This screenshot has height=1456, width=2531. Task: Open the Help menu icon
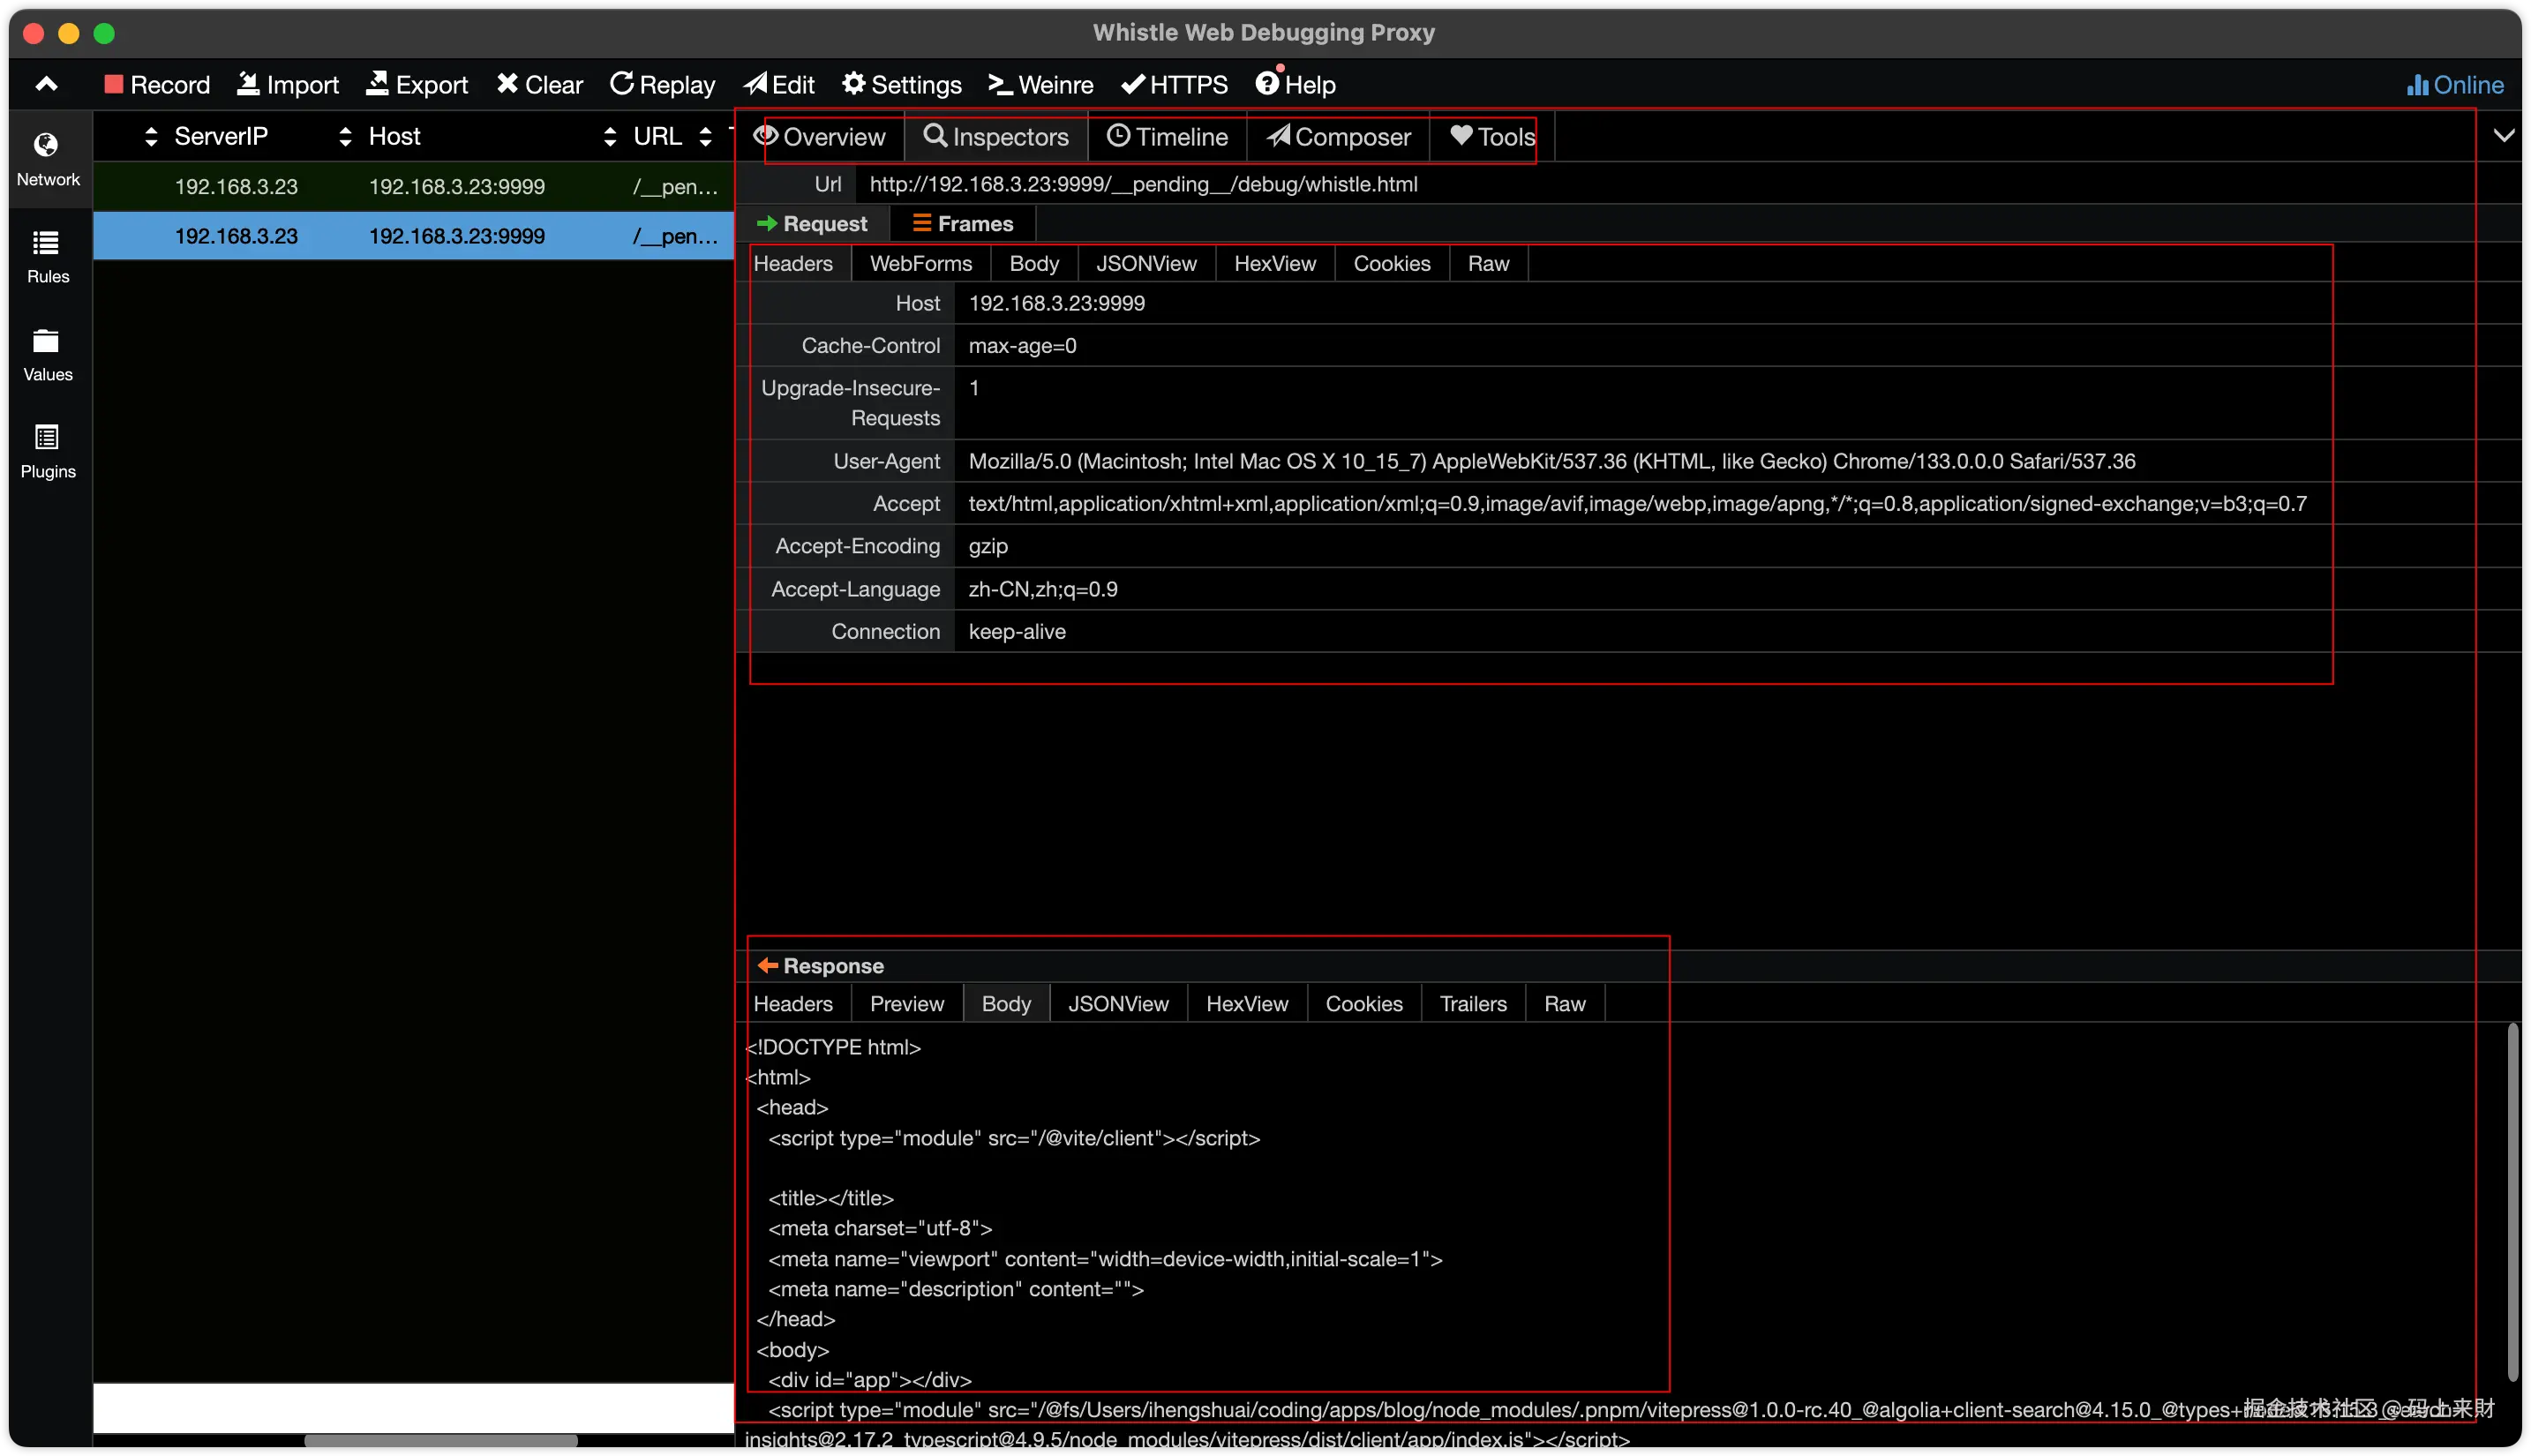click(1267, 83)
